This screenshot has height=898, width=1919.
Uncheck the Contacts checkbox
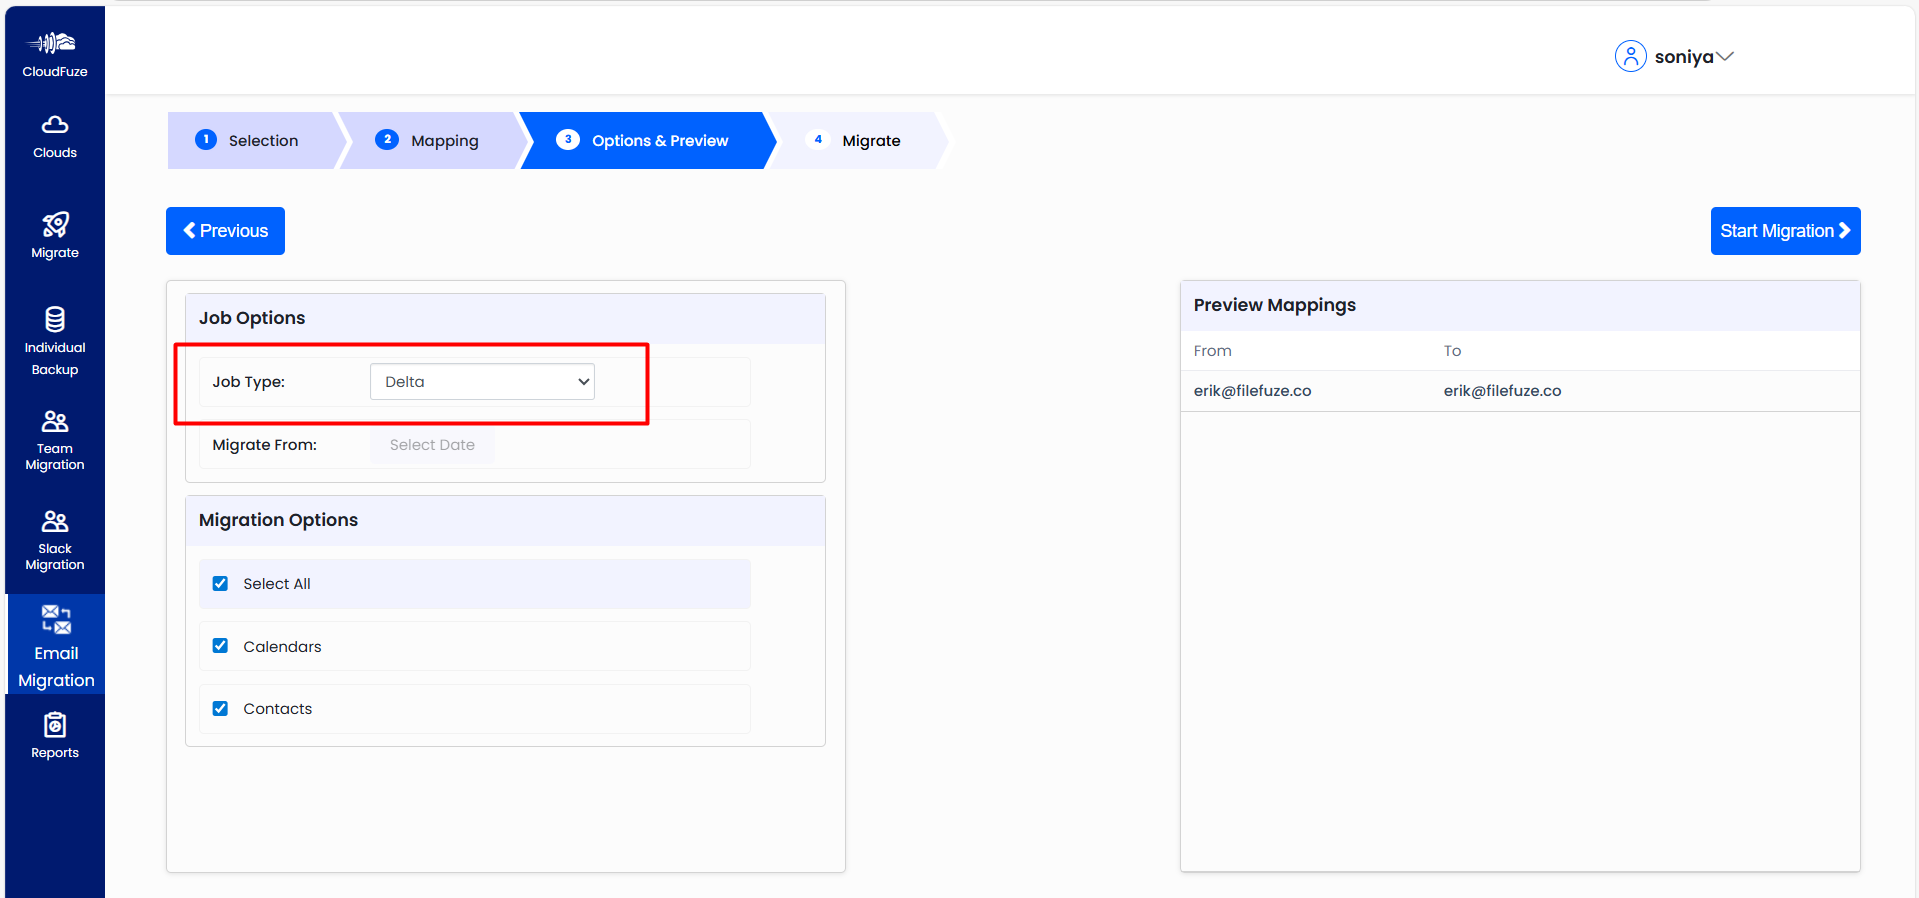221,709
